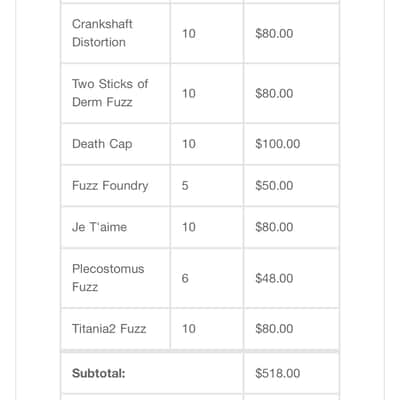Viewport: 400px width, 400px height.
Task: Click quantity 10 in Crankshaft Distortion row
Action: tap(189, 33)
